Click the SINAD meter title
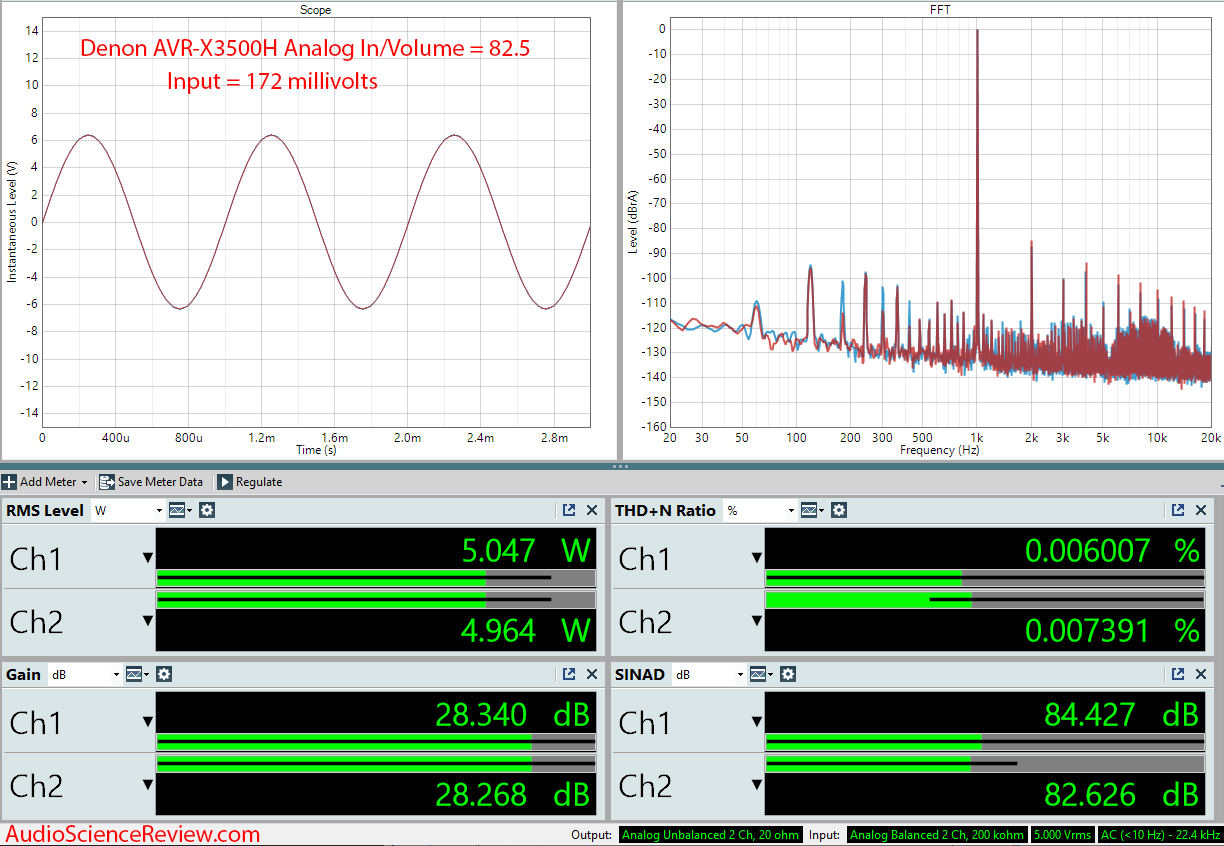 [641, 674]
